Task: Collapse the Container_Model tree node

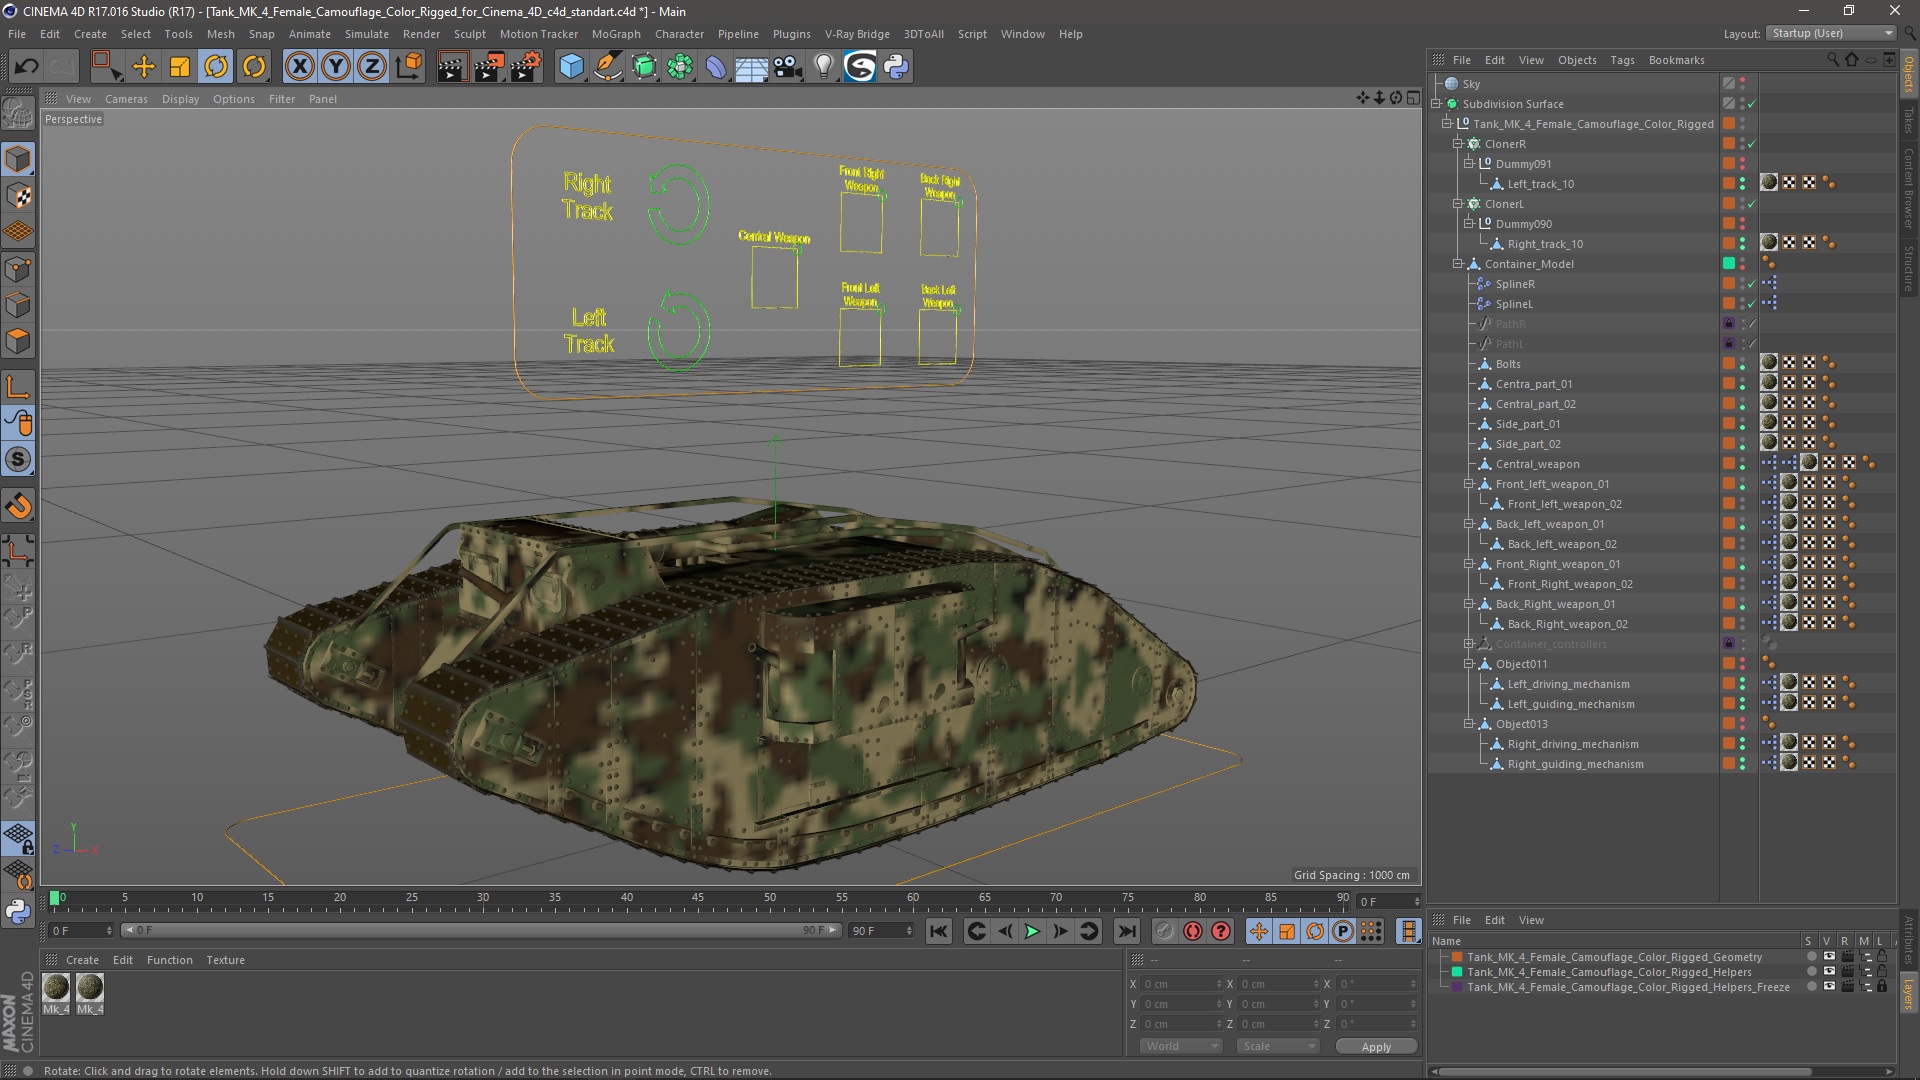Action: tap(1458, 264)
